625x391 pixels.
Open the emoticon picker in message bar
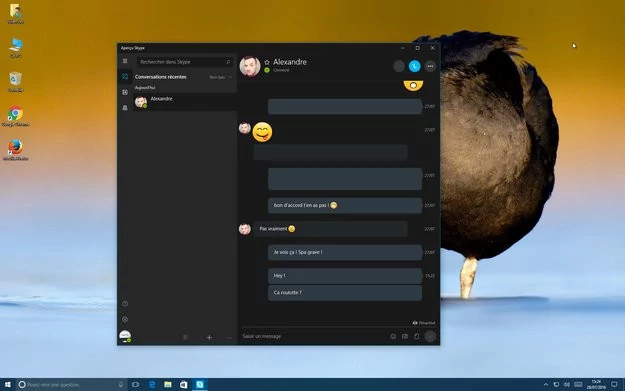pyautogui.click(x=393, y=336)
